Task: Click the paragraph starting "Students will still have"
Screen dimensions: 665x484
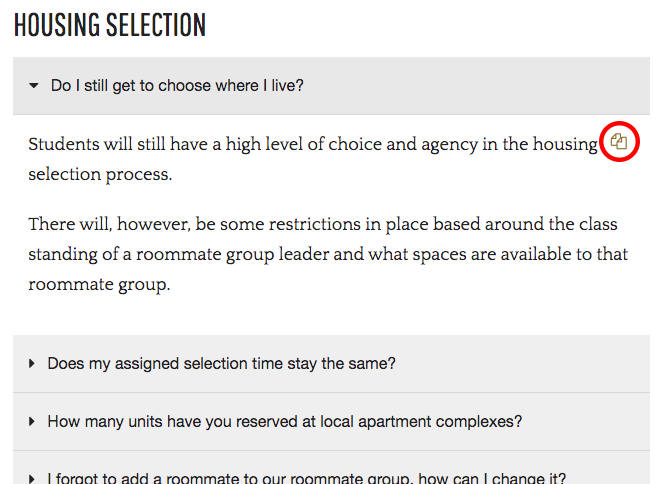Action: click(313, 159)
